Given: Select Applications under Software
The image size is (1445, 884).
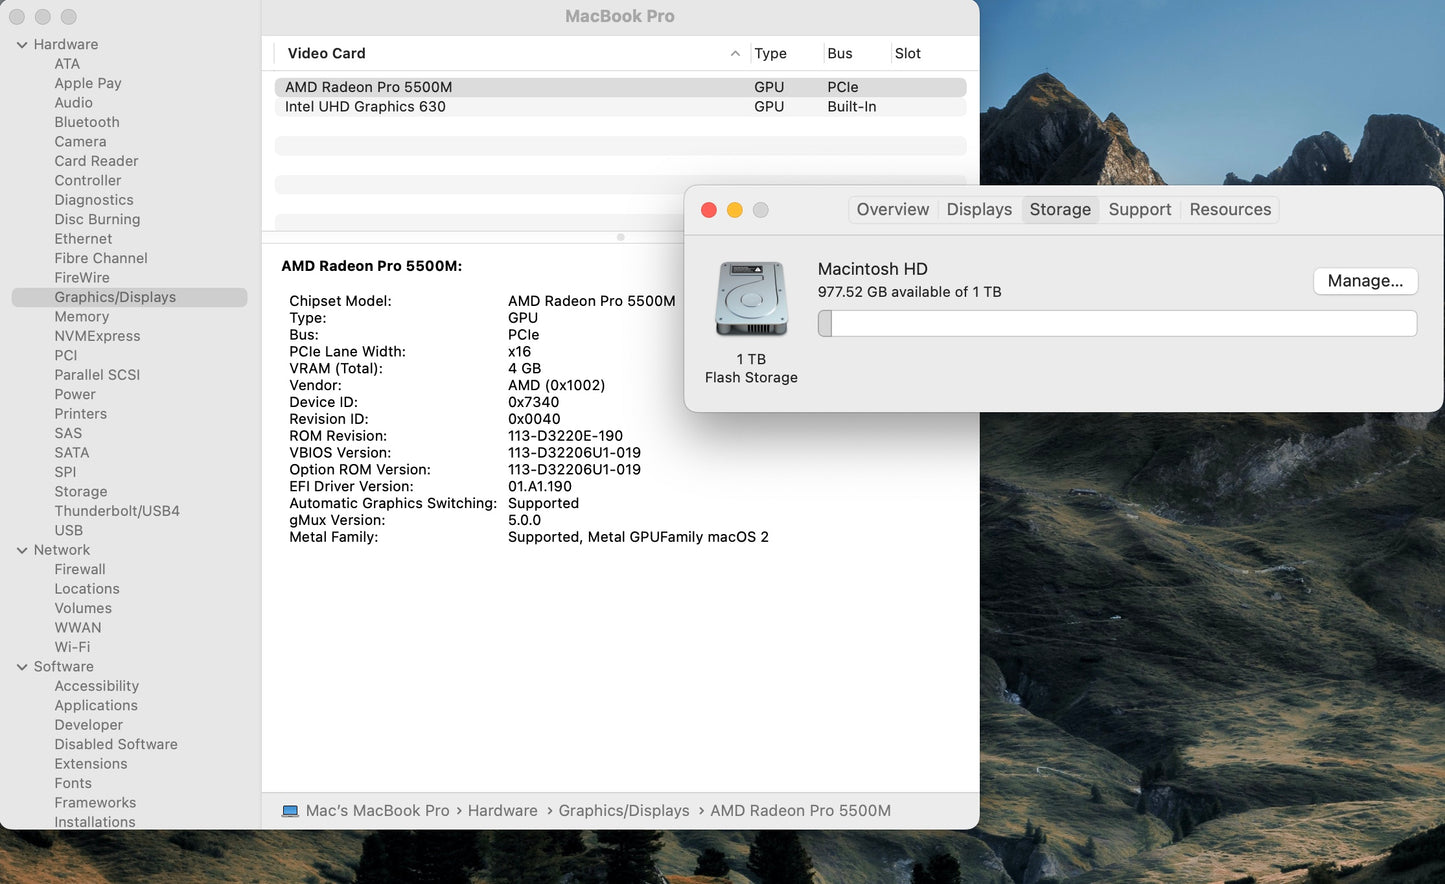Looking at the screenshot, I should pyautogui.click(x=96, y=706).
